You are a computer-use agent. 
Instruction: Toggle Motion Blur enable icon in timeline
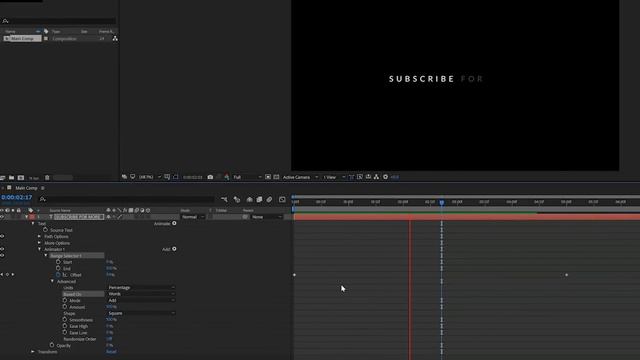click(x=269, y=199)
